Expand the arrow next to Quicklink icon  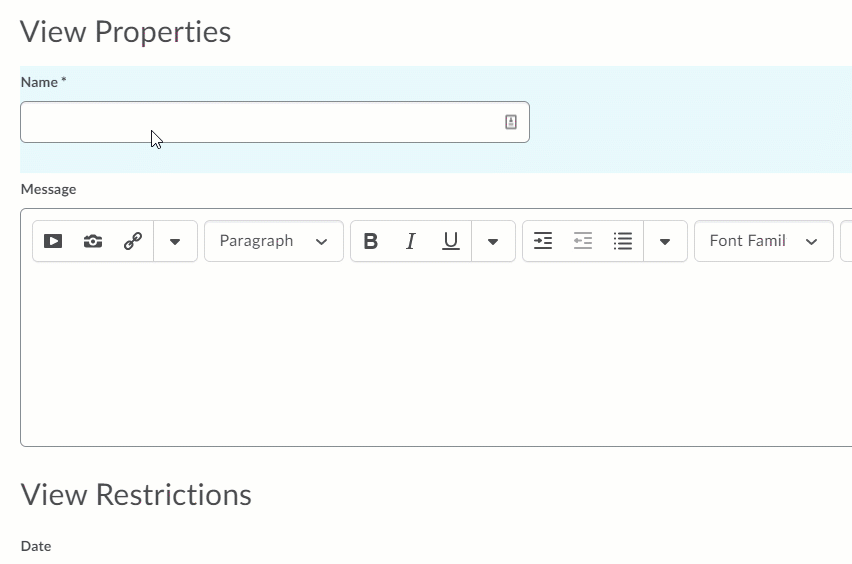pos(175,241)
